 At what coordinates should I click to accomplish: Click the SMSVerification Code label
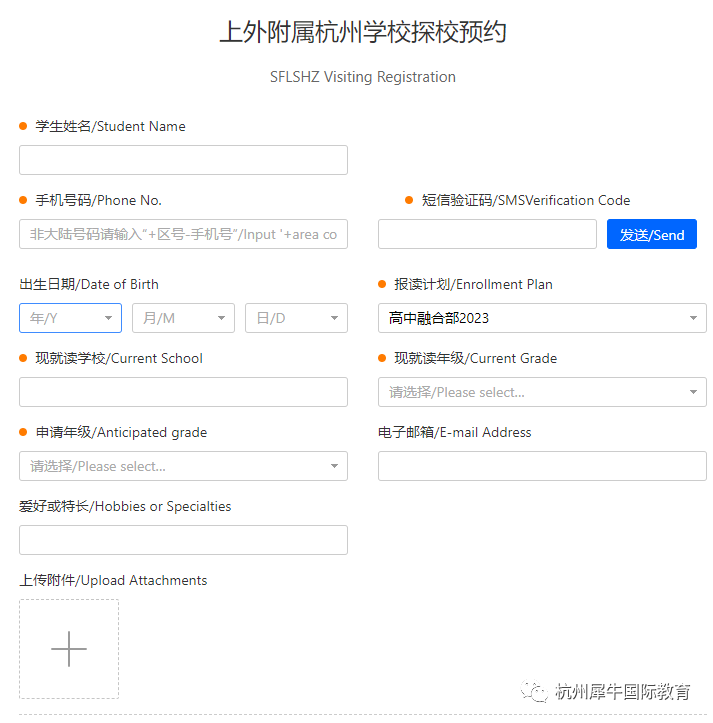click(x=526, y=200)
